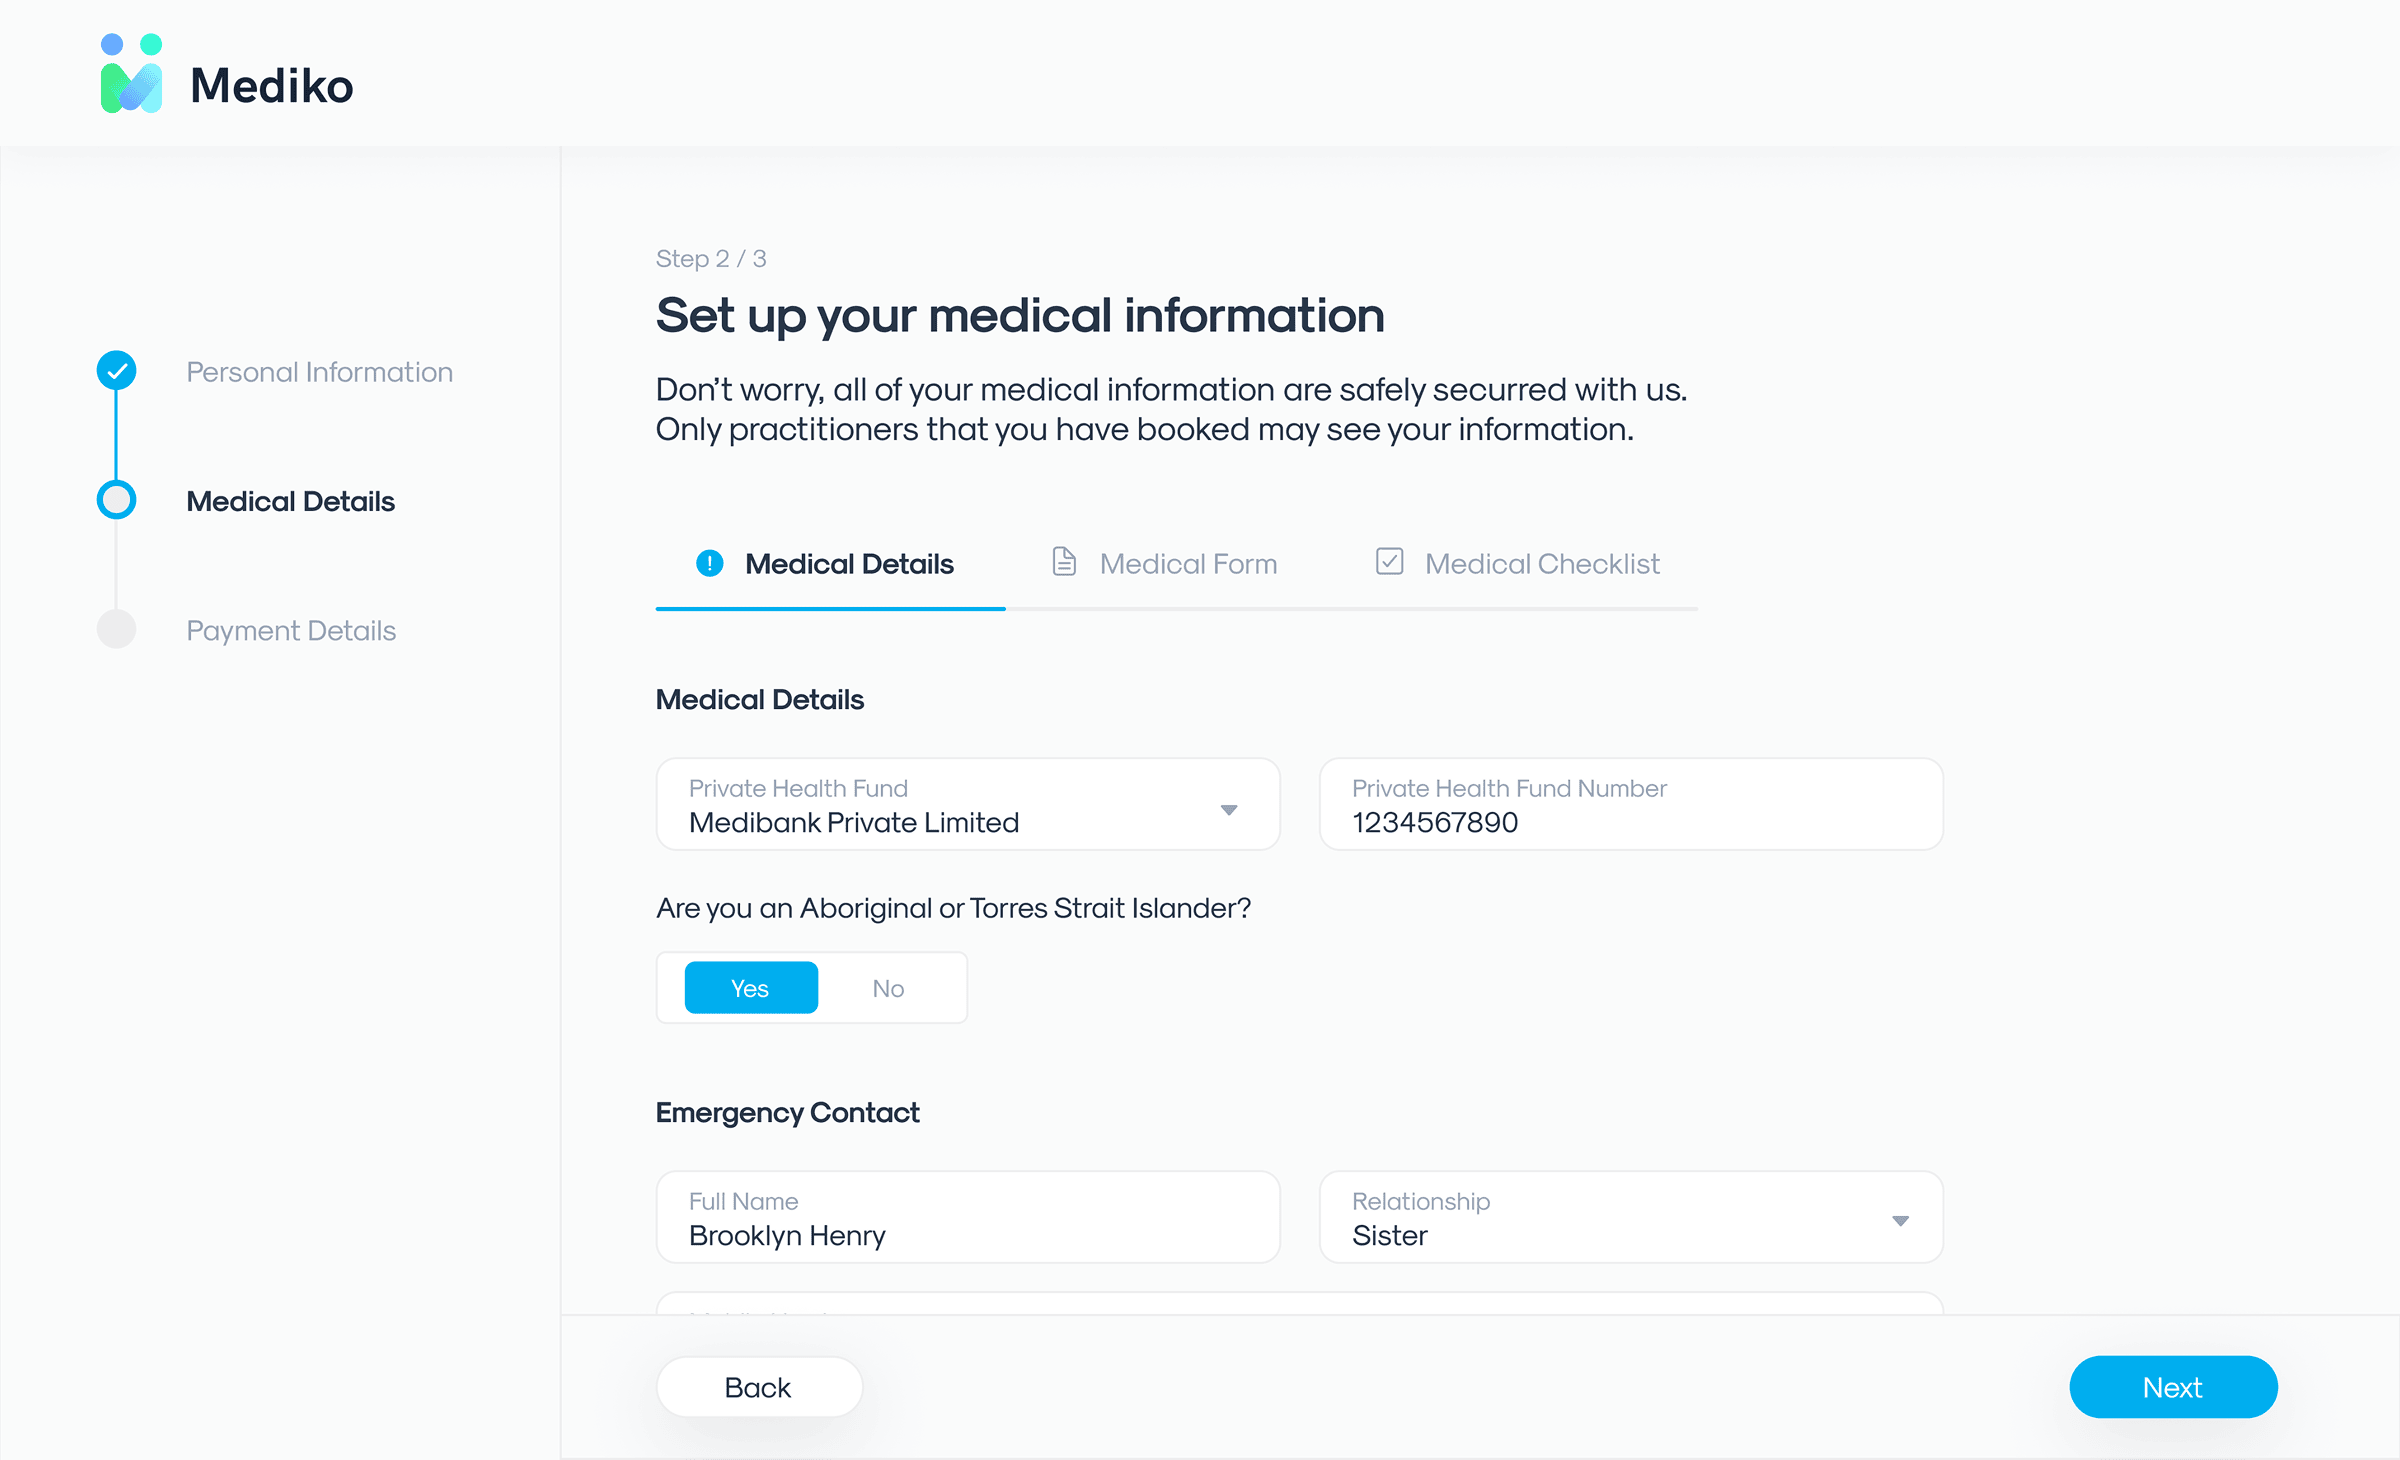
Task: Select No for Aboriginal or Torres Strait Islander
Action: pos(888,988)
